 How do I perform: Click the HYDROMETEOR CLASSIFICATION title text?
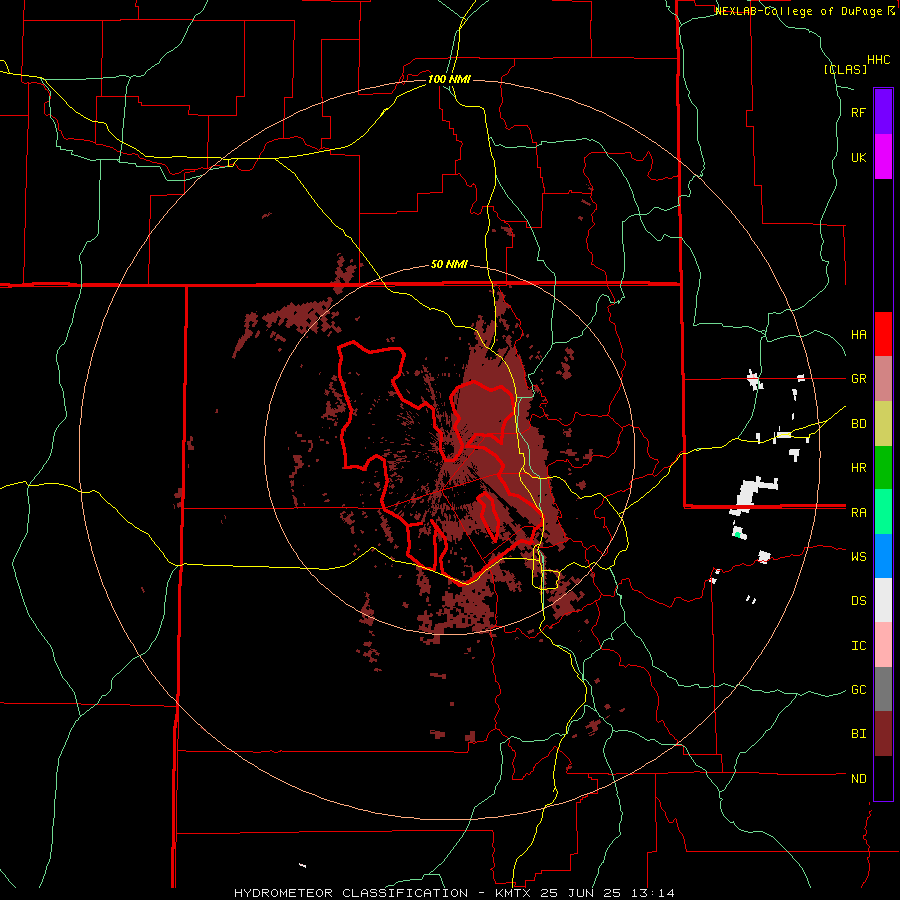click(351, 893)
